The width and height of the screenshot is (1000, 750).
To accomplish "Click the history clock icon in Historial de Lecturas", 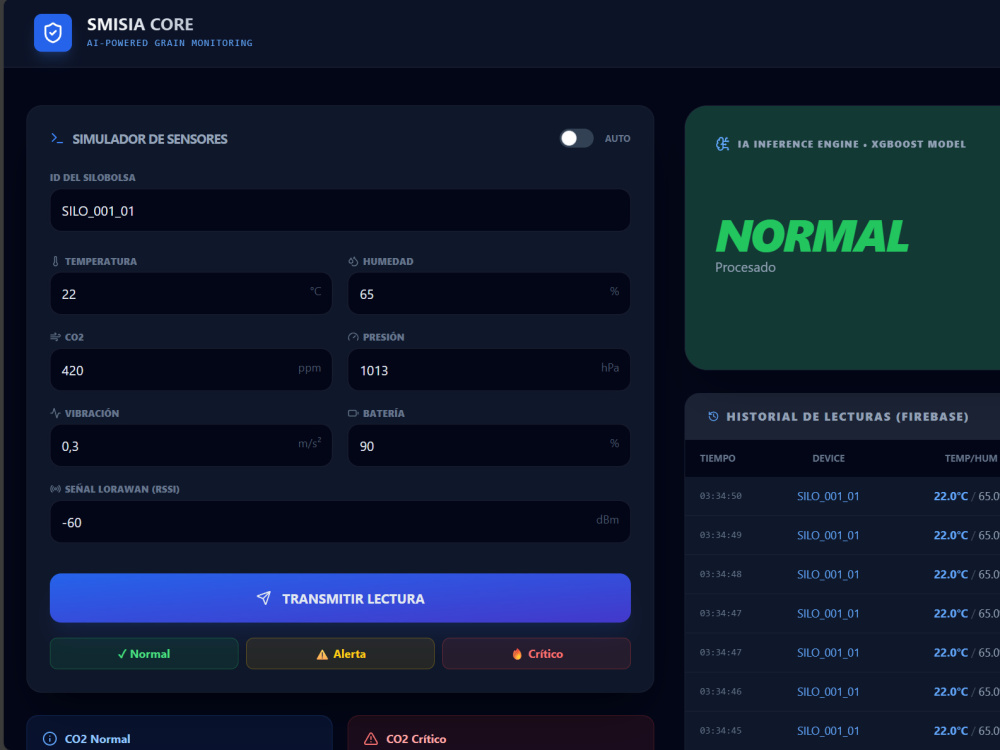I will click(x=714, y=416).
